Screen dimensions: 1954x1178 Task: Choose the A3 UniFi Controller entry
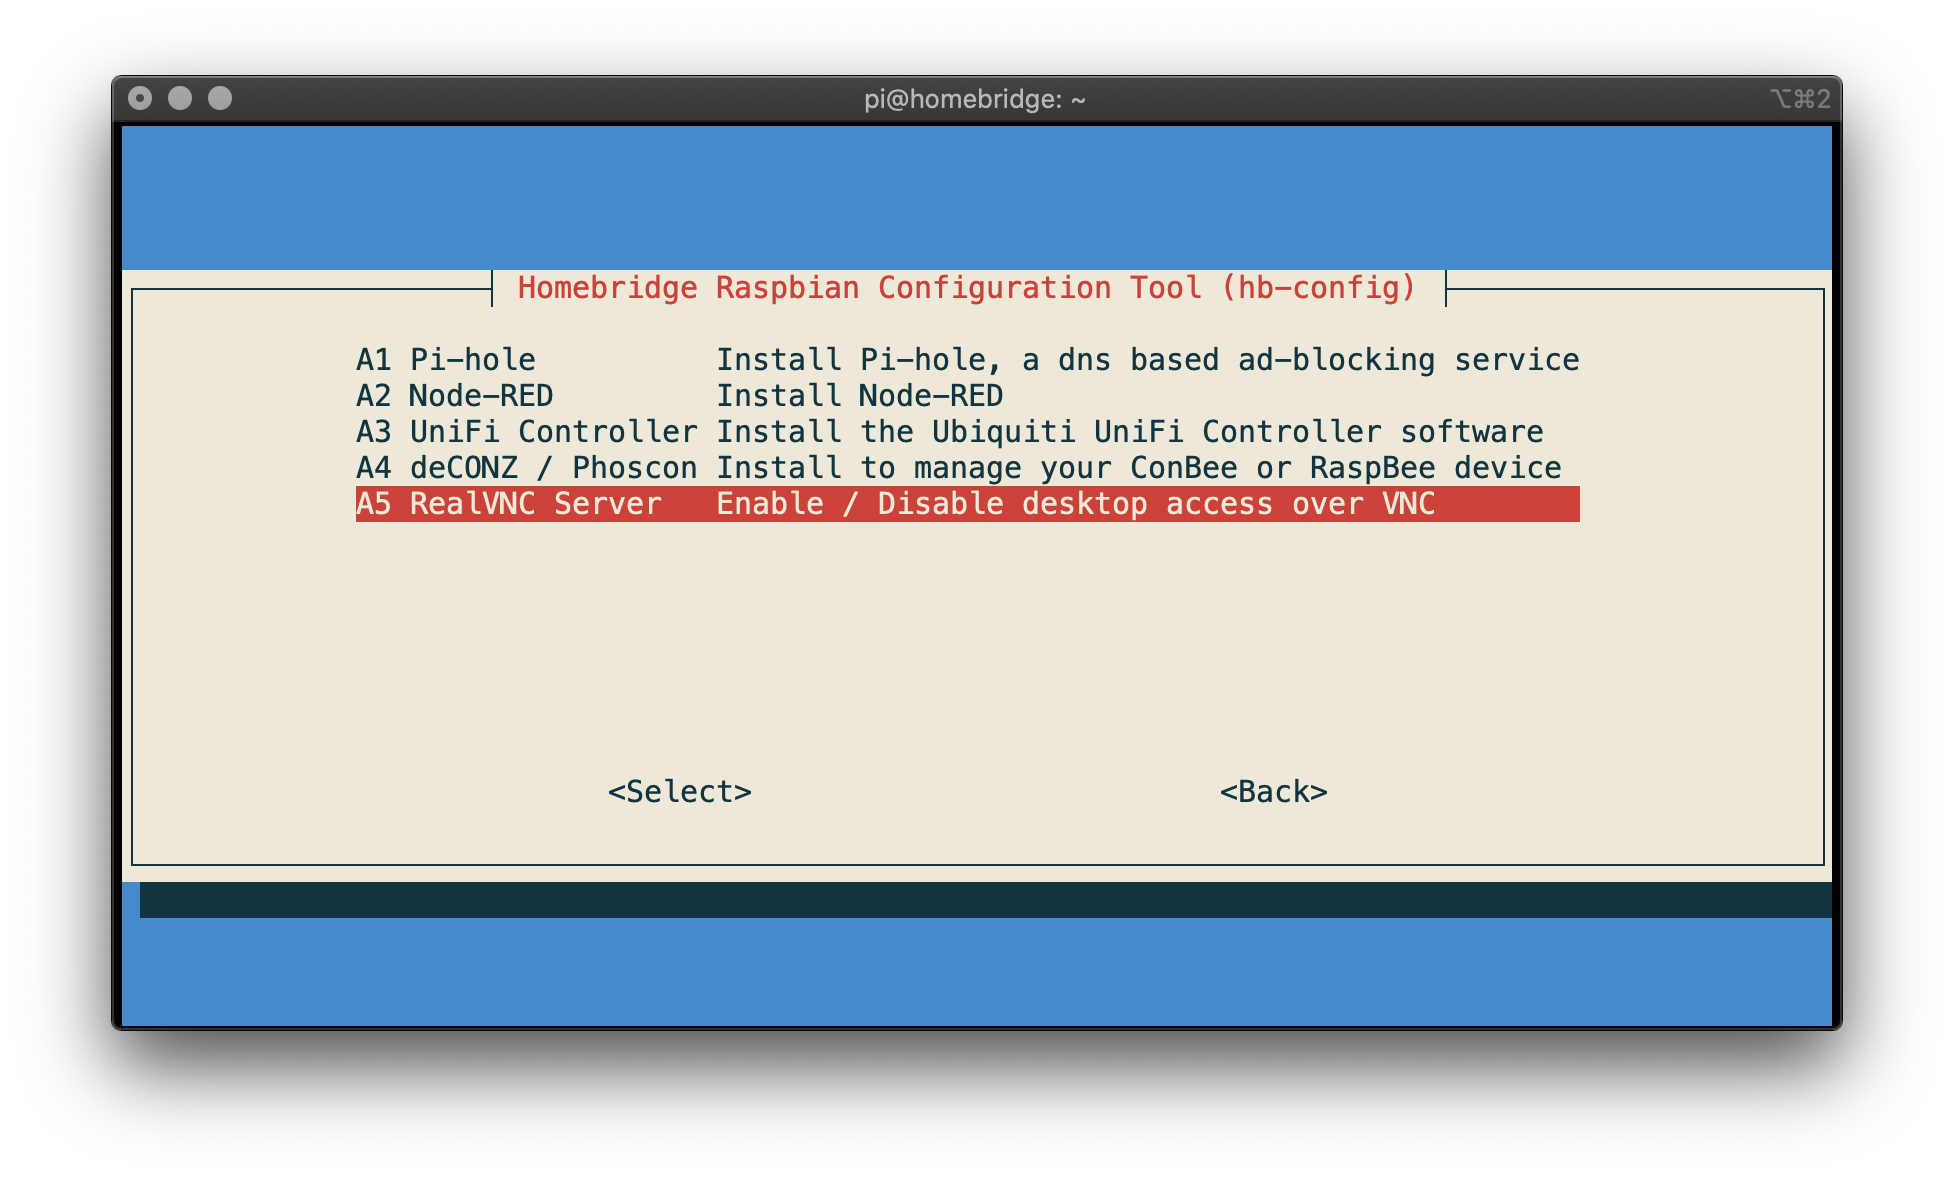point(967,432)
